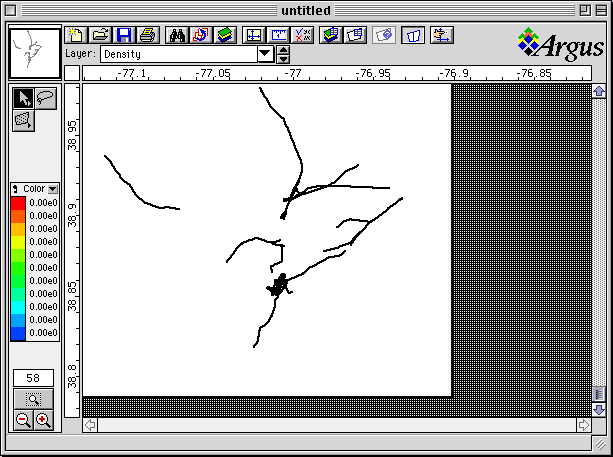Click the hand with blue arrows icon
613x457 pixels.
pos(442,35)
